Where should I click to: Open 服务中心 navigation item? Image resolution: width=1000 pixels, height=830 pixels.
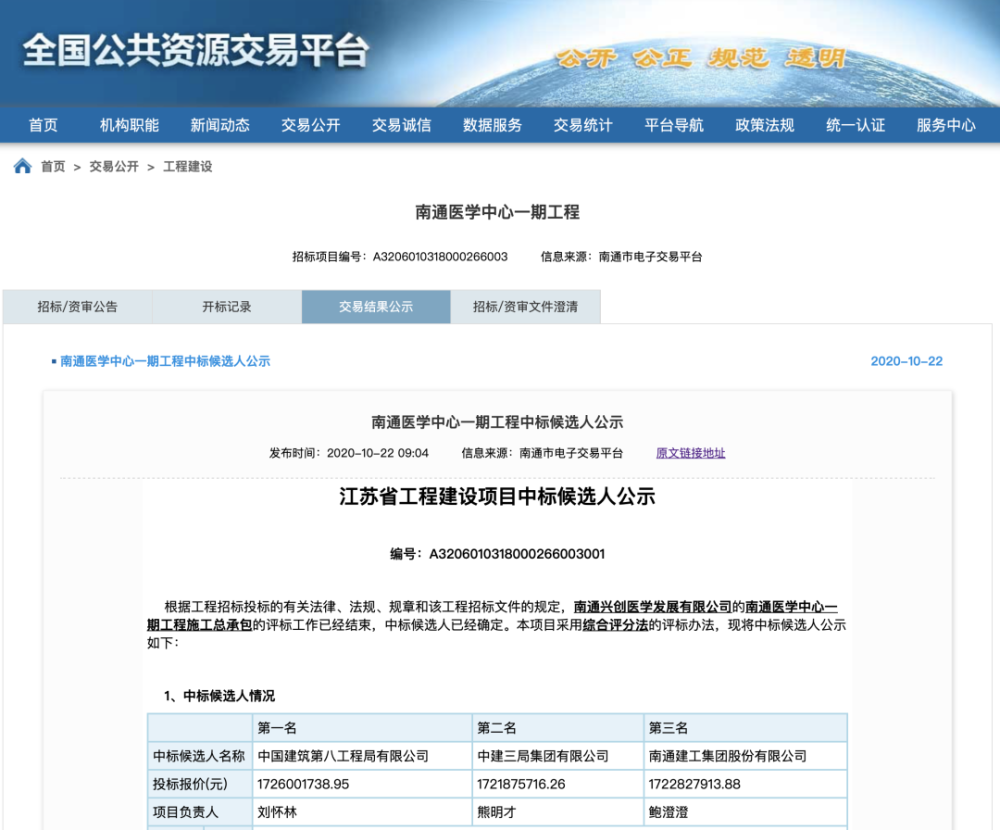coord(946,125)
